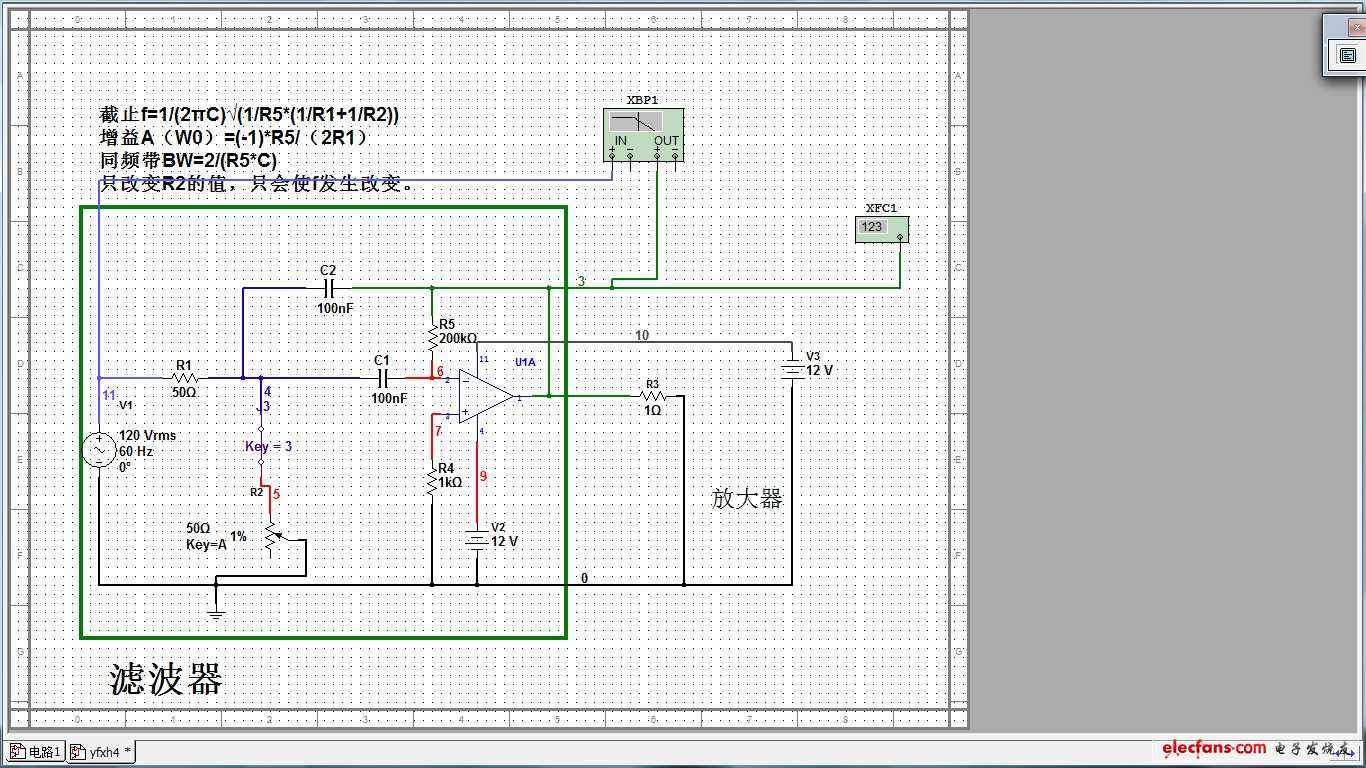This screenshot has width=1366, height=768.
Task: Click the 200kΩ value of R5
Action: [458, 339]
